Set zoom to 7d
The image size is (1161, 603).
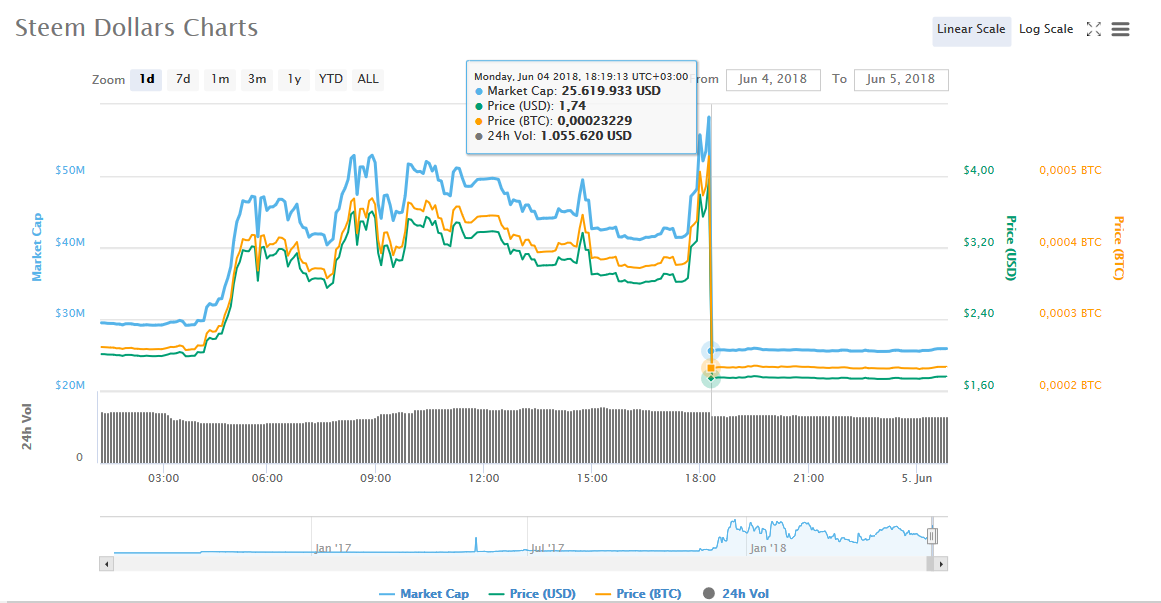click(183, 79)
